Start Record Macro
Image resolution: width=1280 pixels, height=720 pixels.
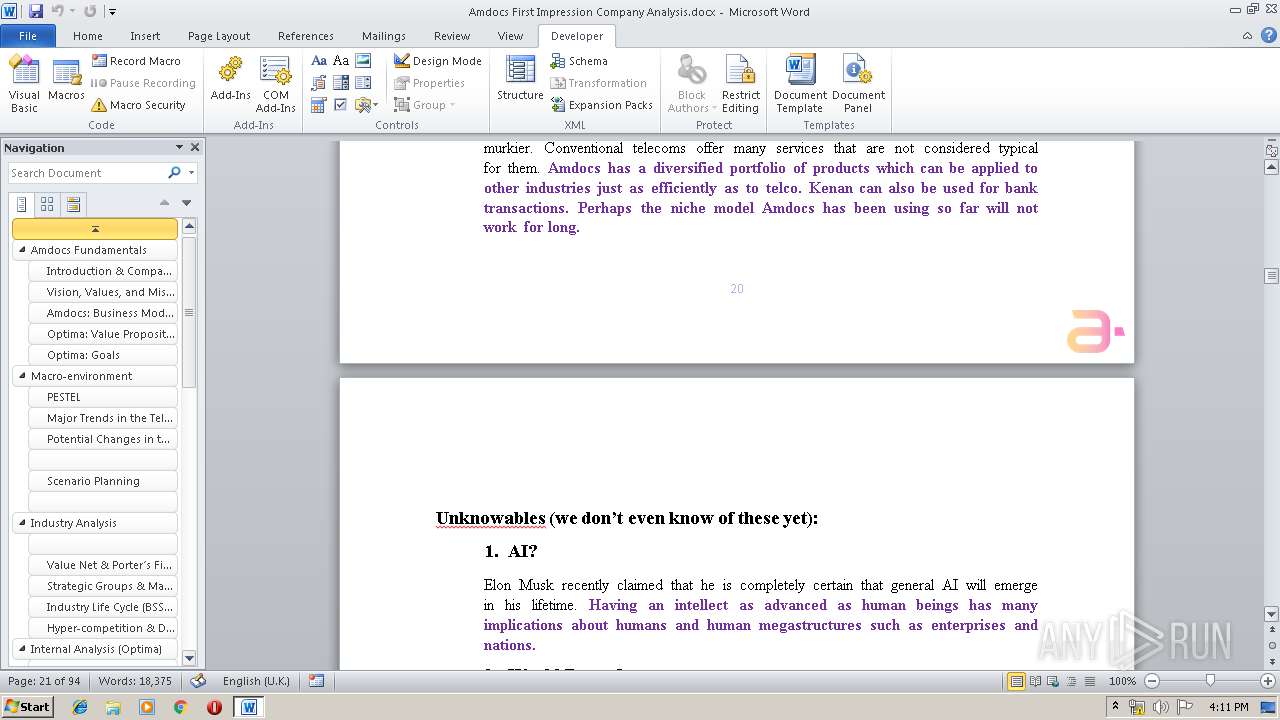136,61
